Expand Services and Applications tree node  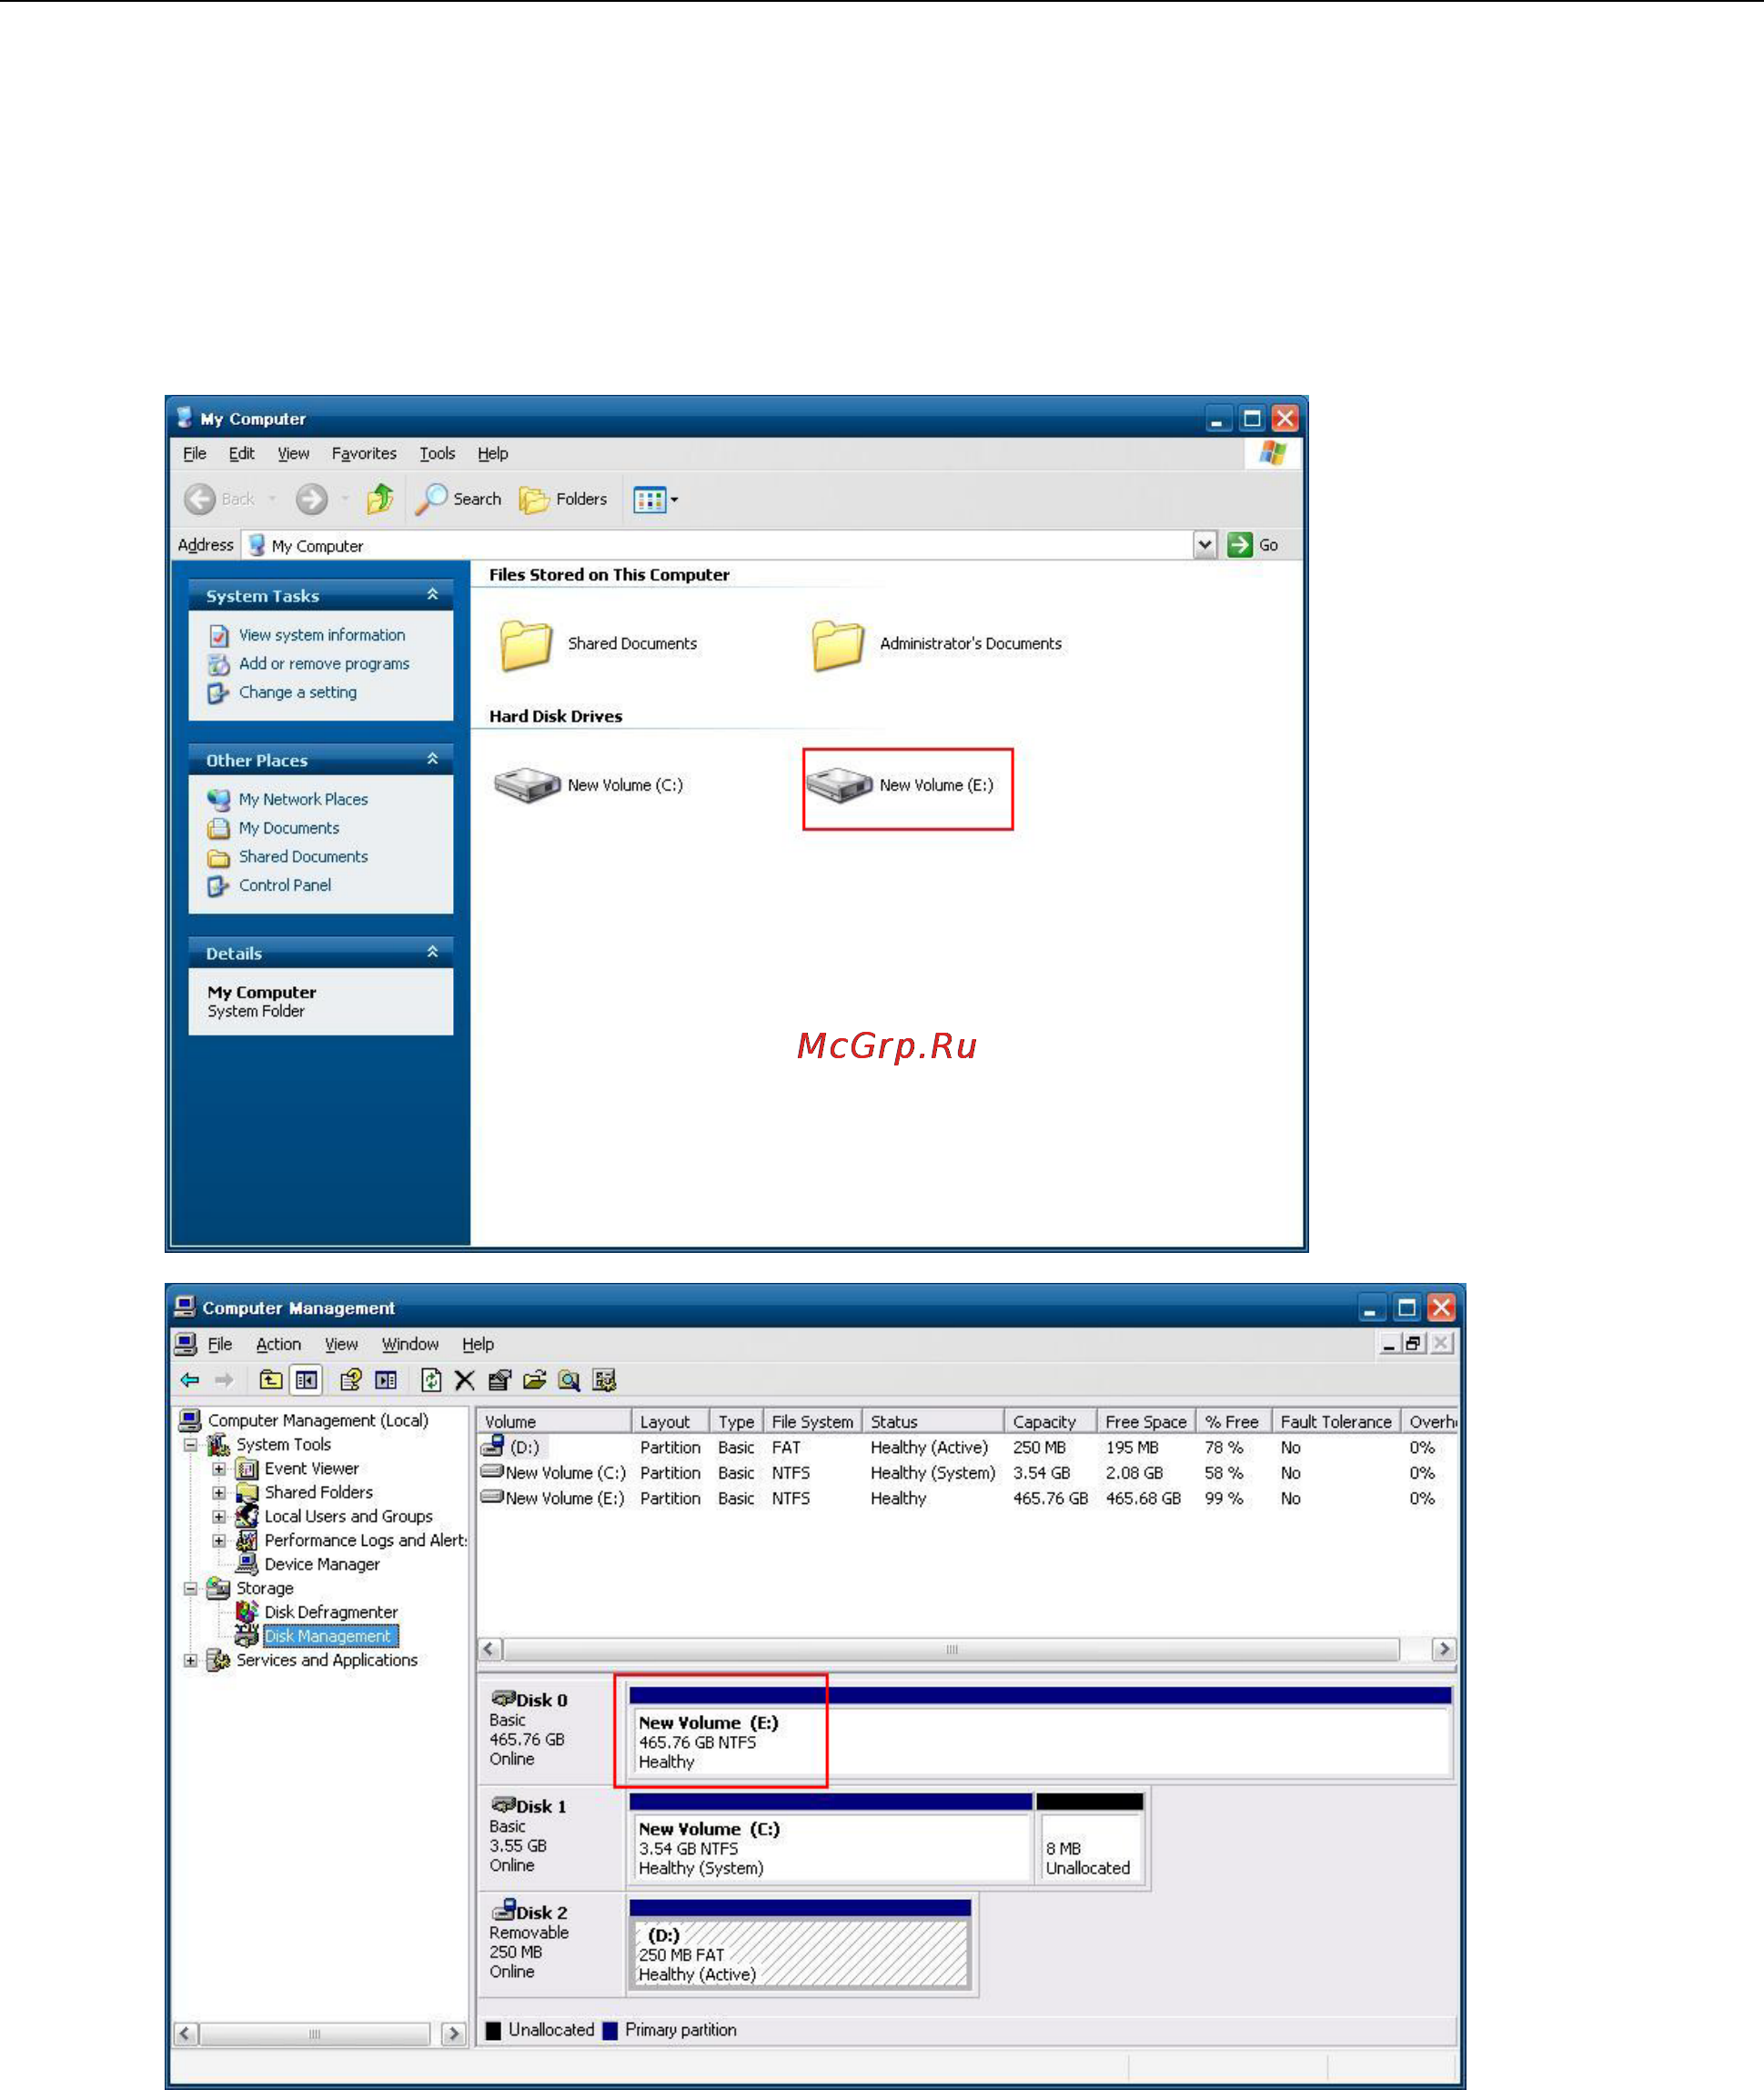tap(190, 1660)
